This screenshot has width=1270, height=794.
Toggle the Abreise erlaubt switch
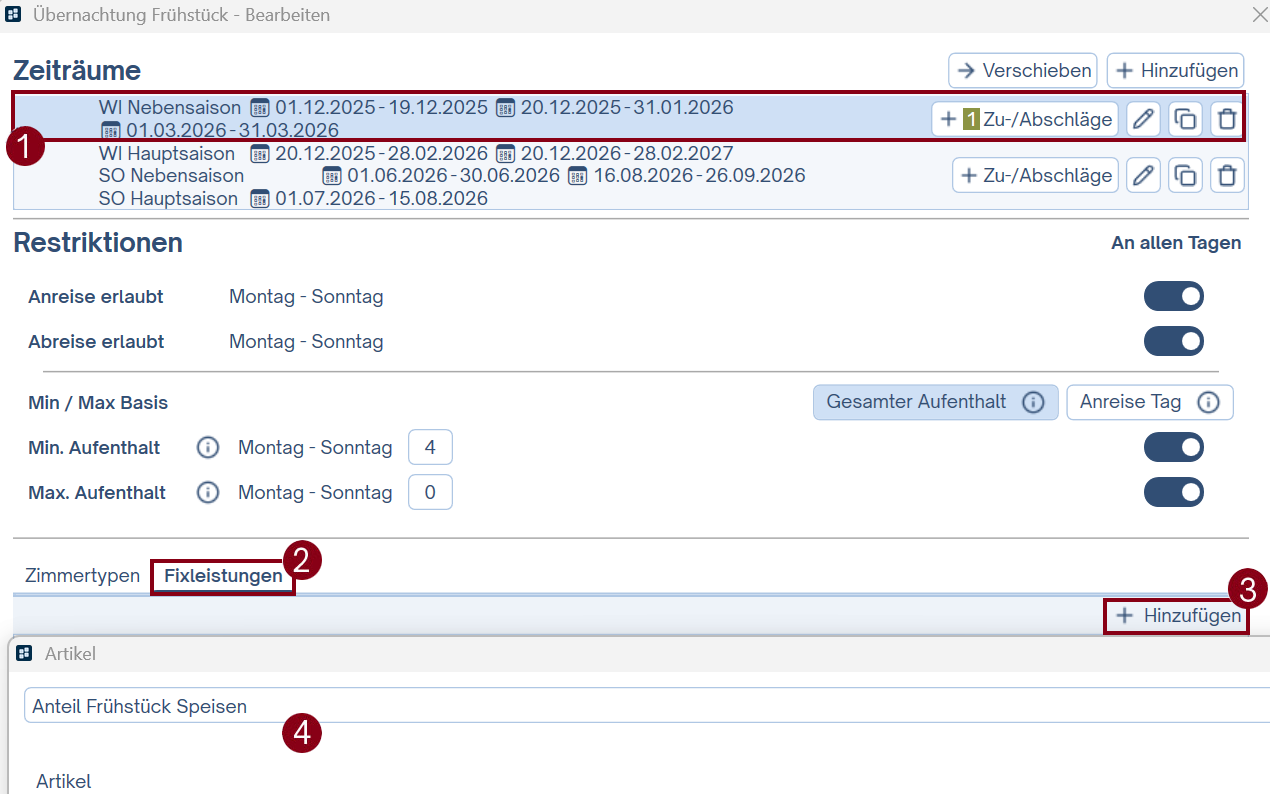coord(1174,341)
